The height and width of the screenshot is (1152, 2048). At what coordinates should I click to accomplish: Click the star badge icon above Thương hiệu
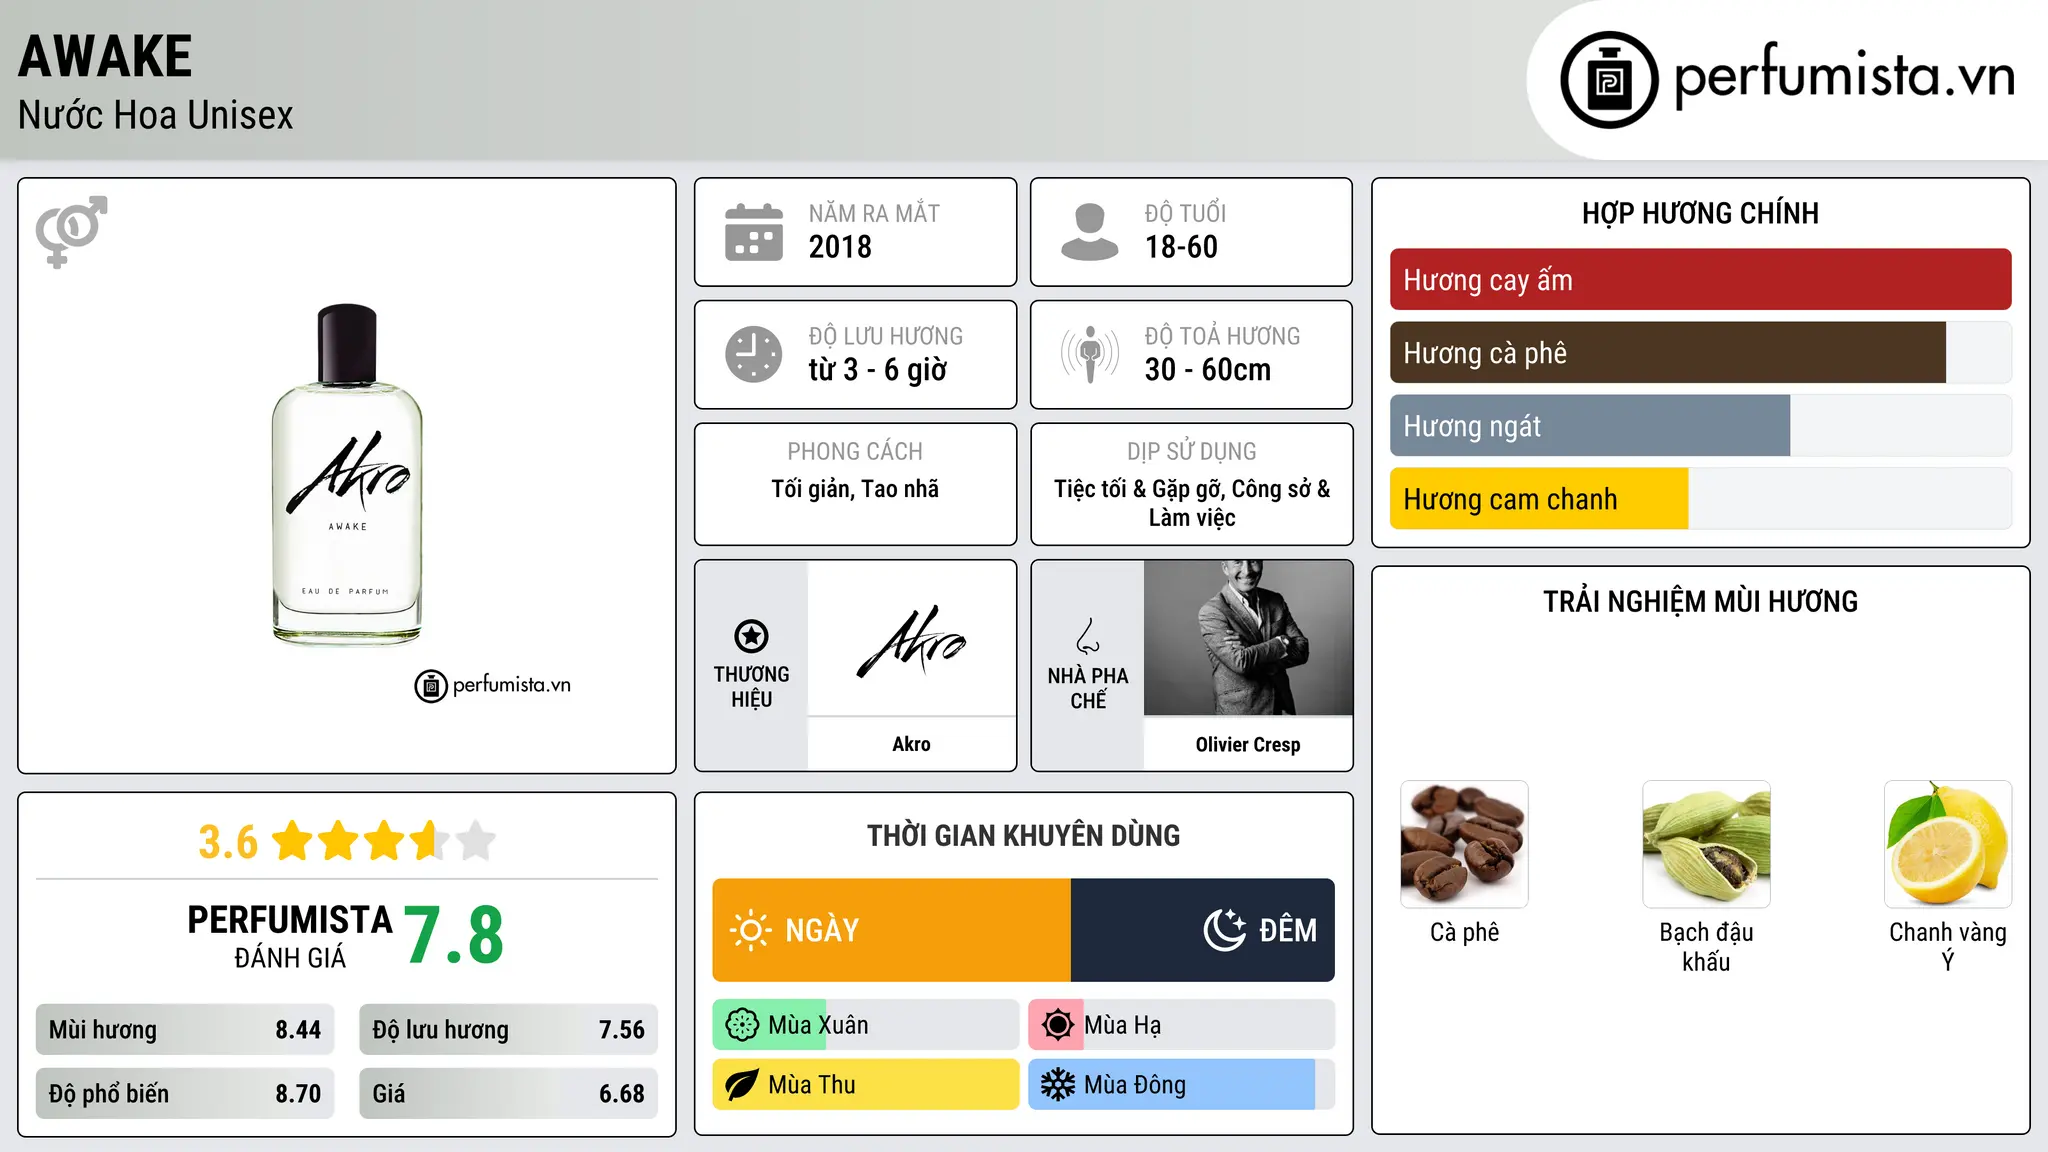tap(751, 636)
